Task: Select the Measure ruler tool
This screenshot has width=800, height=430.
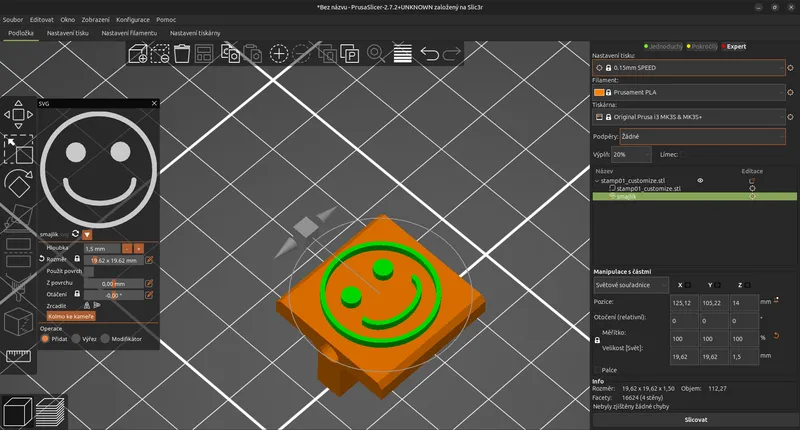Action: (18, 356)
